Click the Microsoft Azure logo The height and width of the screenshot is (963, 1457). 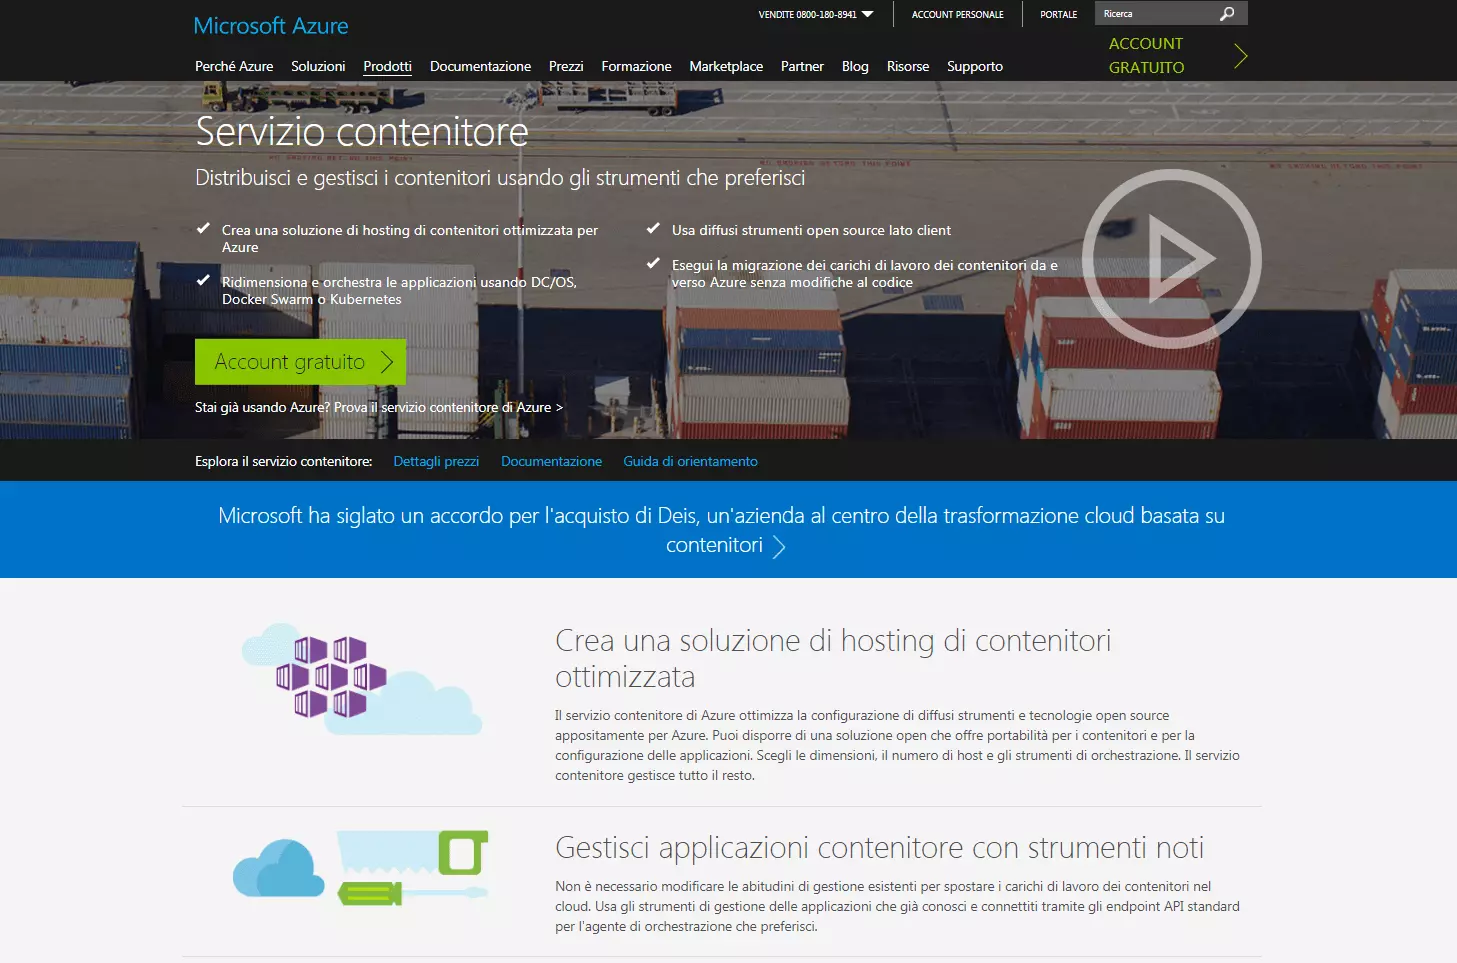271,26
